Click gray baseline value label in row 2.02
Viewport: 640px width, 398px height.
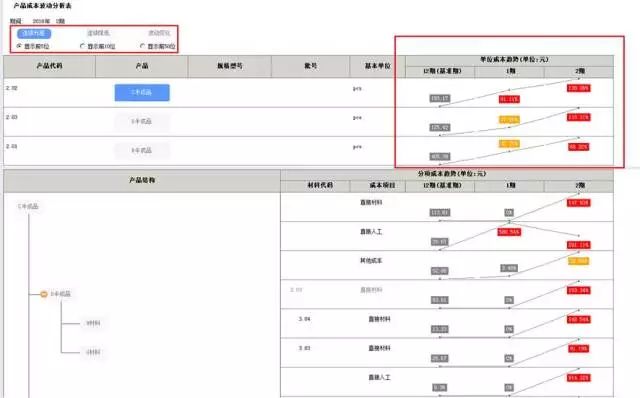tap(440, 98)
